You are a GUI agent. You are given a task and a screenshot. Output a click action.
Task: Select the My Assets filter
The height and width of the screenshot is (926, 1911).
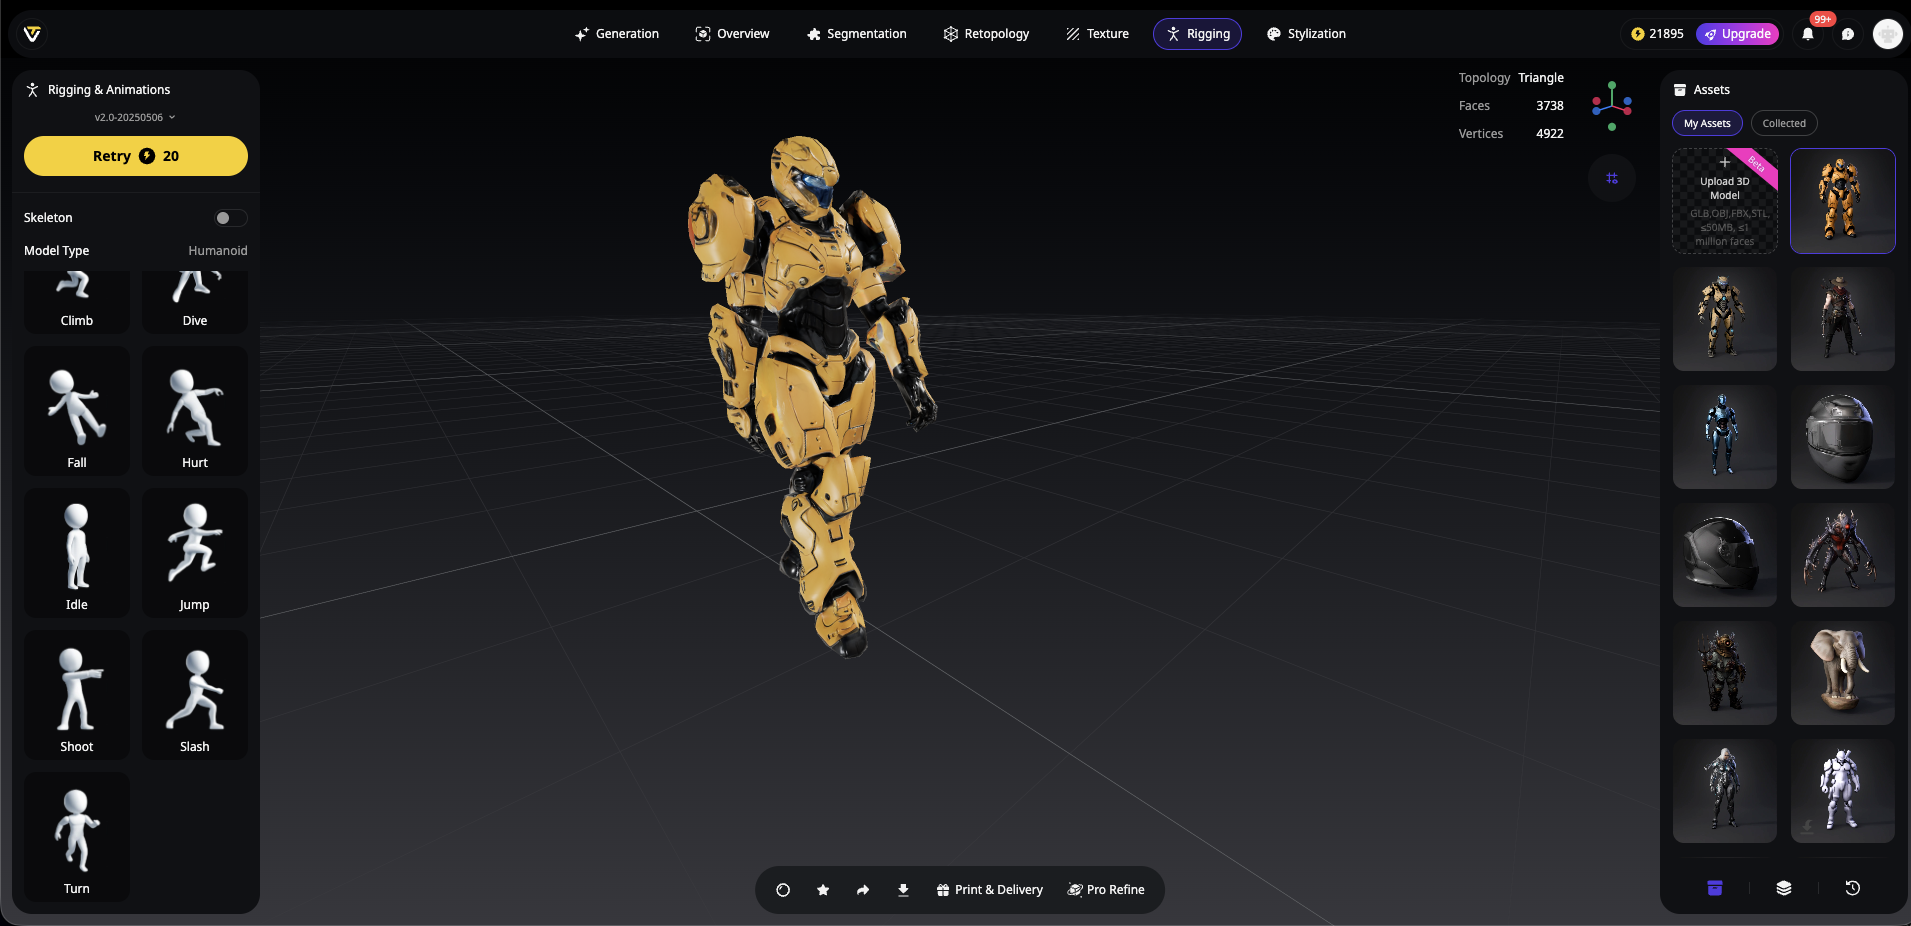coord(1707,123)
